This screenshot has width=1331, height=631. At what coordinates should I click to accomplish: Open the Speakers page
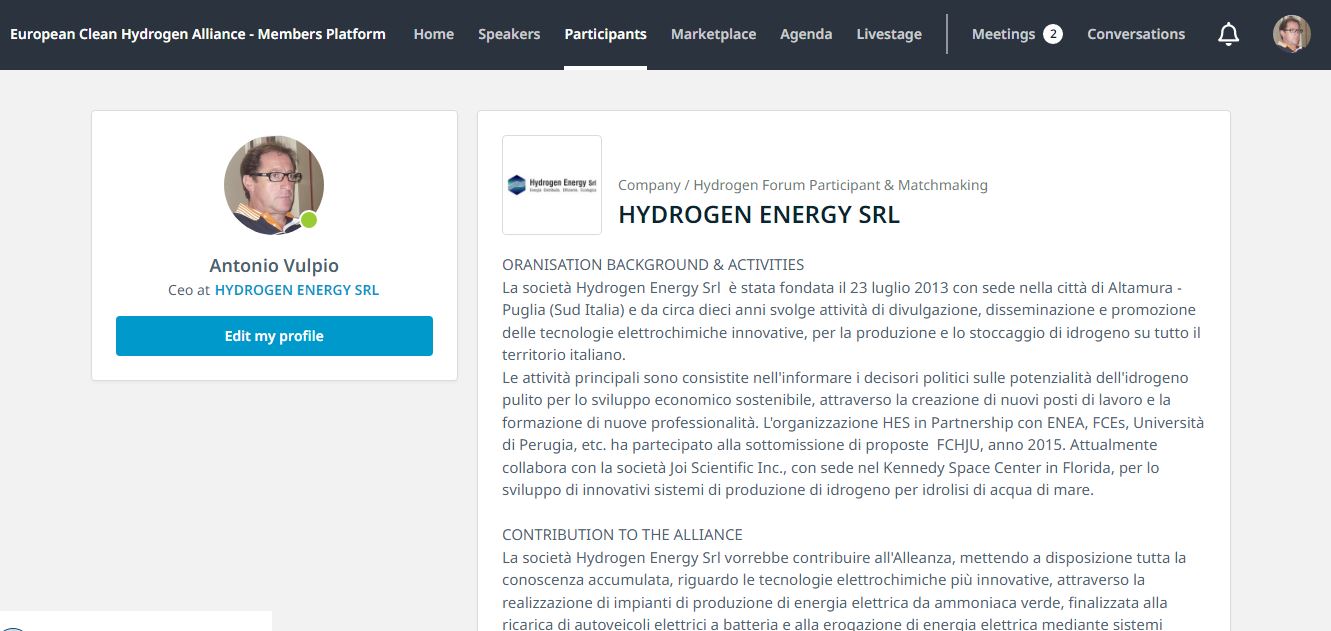(x=509, y=34)
